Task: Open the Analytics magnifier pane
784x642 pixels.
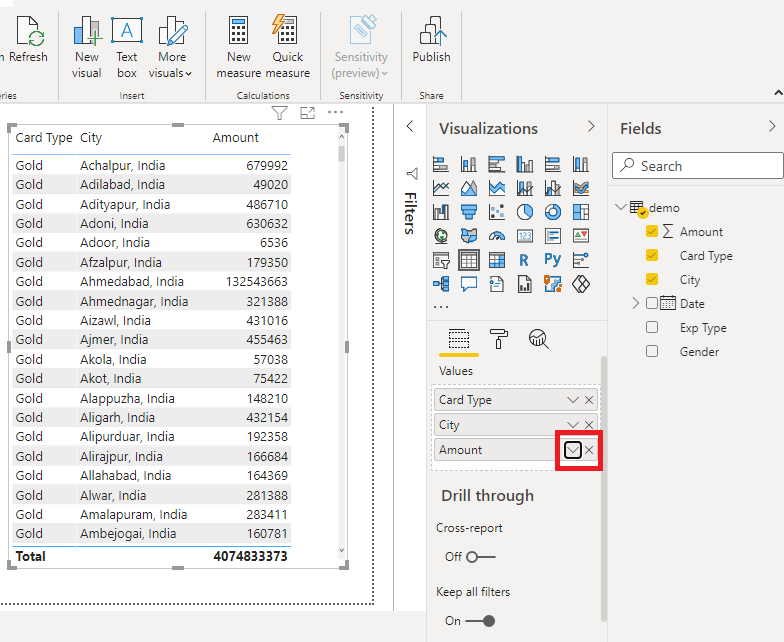Action: [538, 339]
